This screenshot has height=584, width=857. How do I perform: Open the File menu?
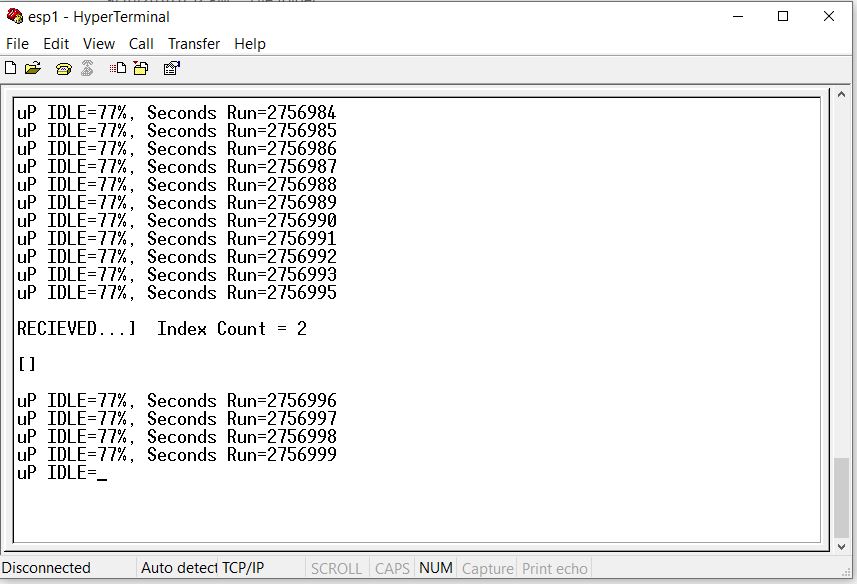click(x=17, y=44)
